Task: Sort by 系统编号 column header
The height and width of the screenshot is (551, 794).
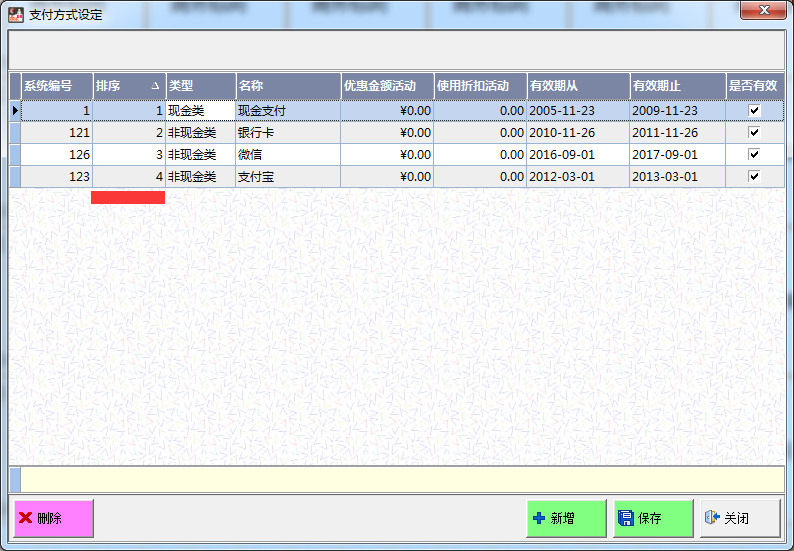Action: [56, 86]
